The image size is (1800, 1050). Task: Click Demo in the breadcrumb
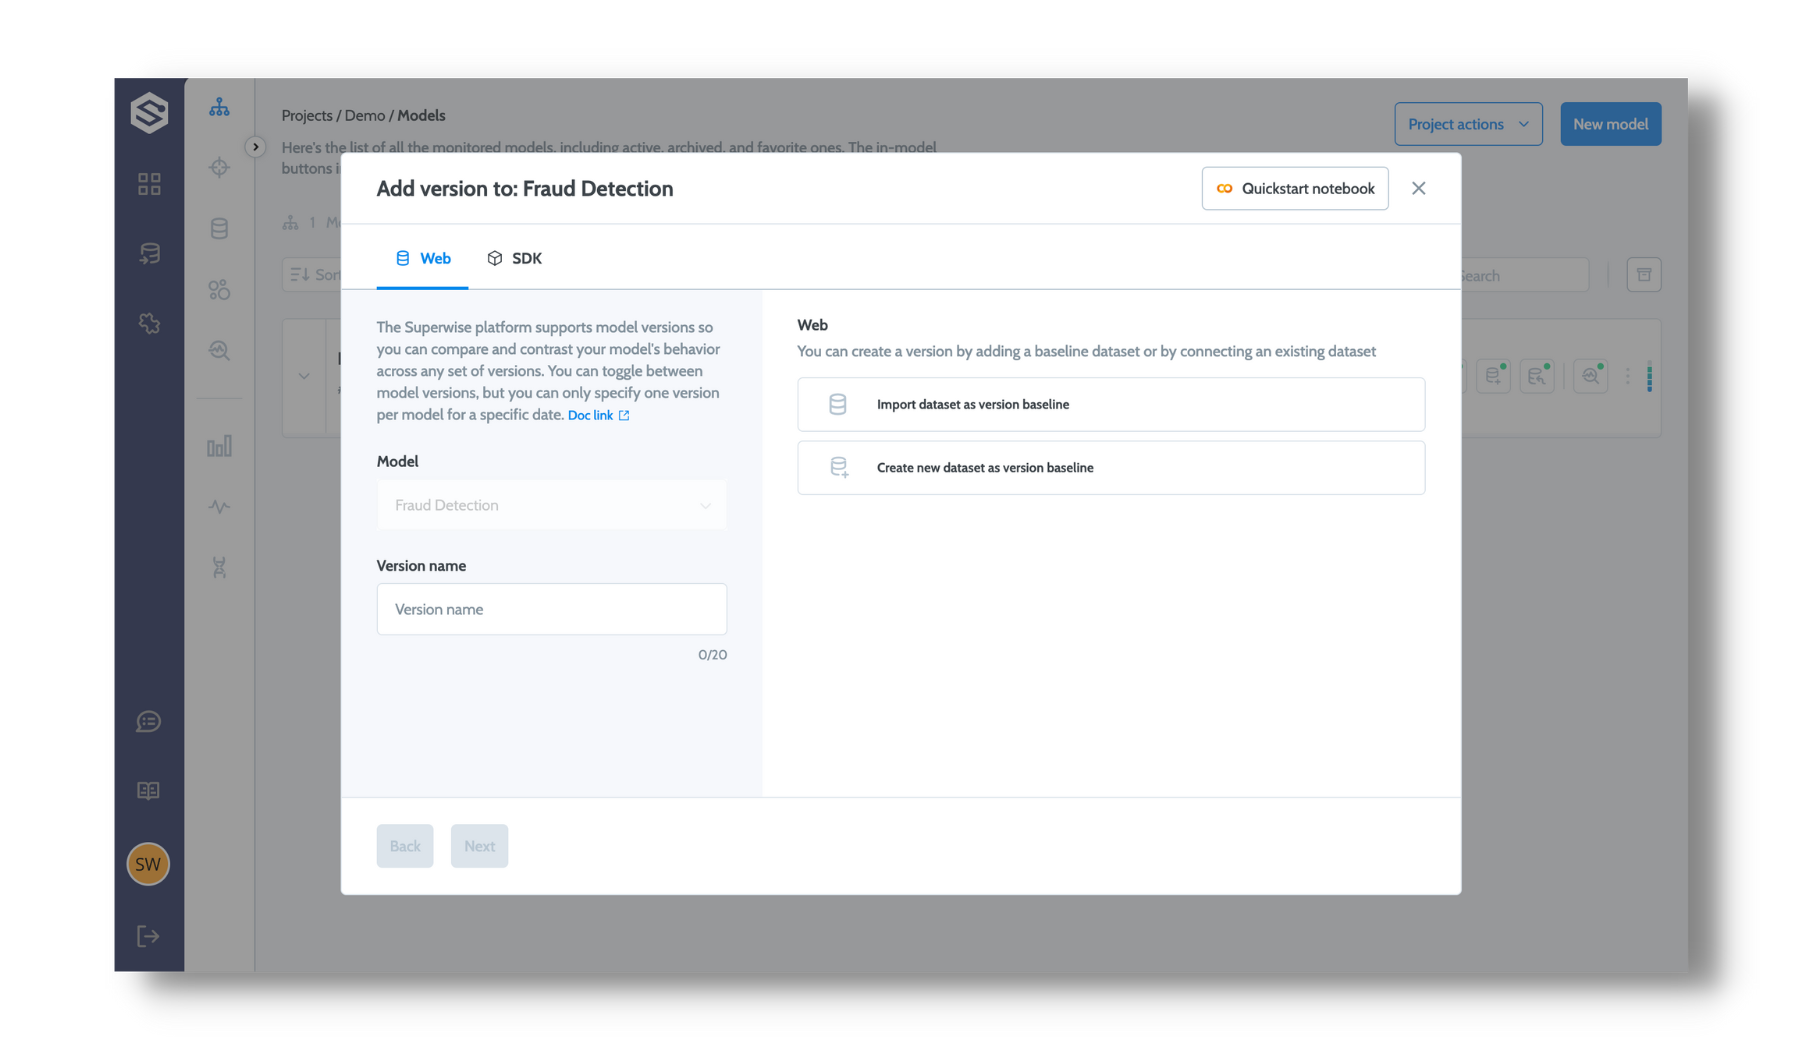365,115
